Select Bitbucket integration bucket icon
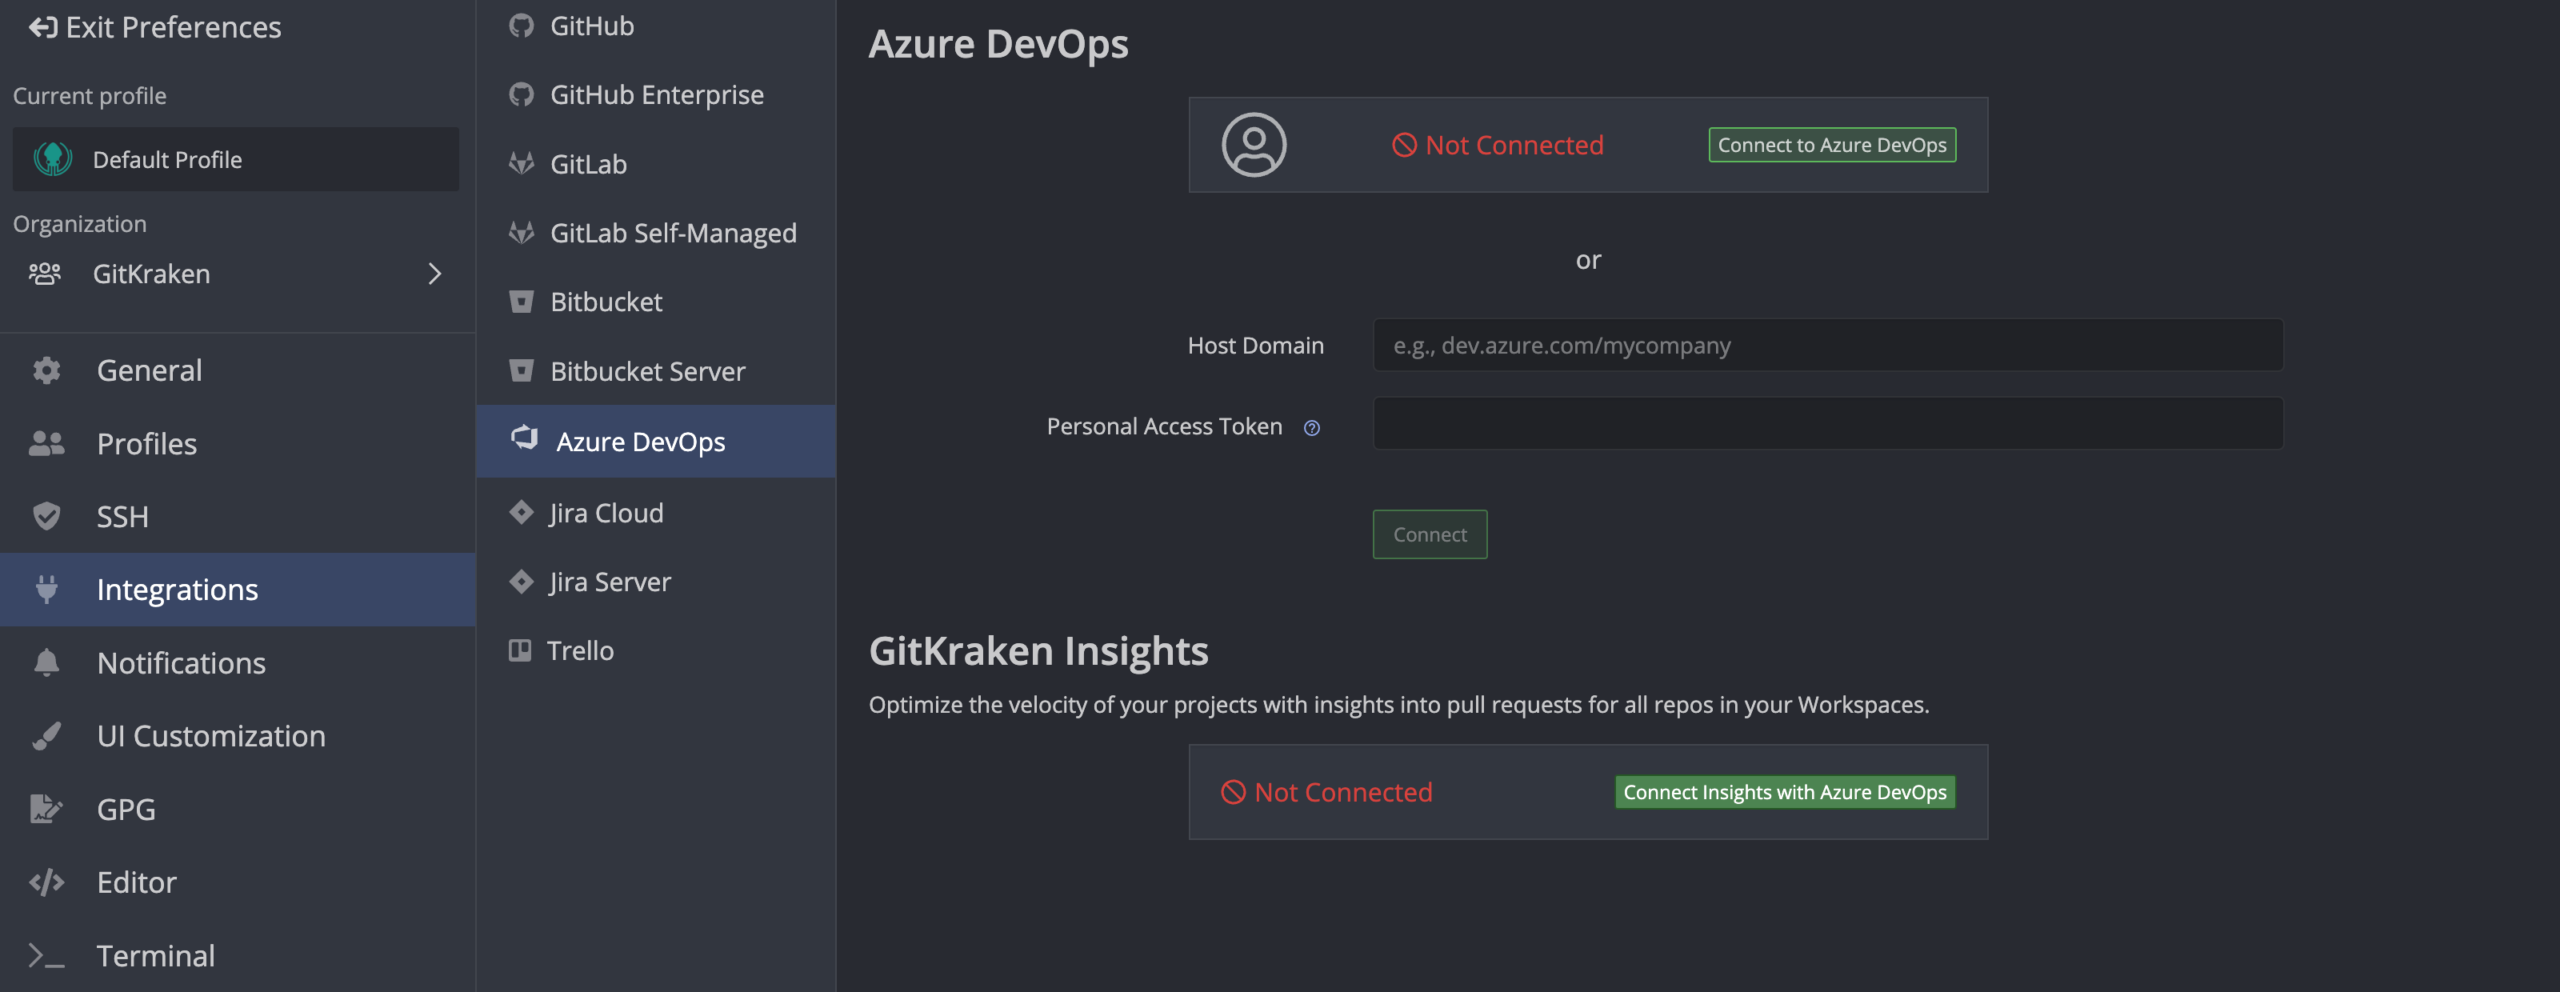The image size is (2560, 992). click(521, 302)
